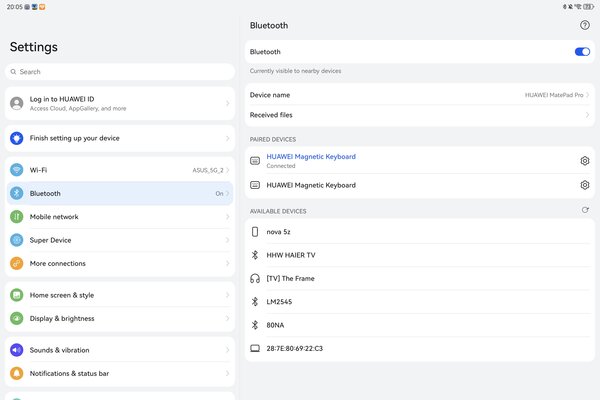Focus the Settings search field
Screen dimensions: 600x400
(x=120, y=72)
